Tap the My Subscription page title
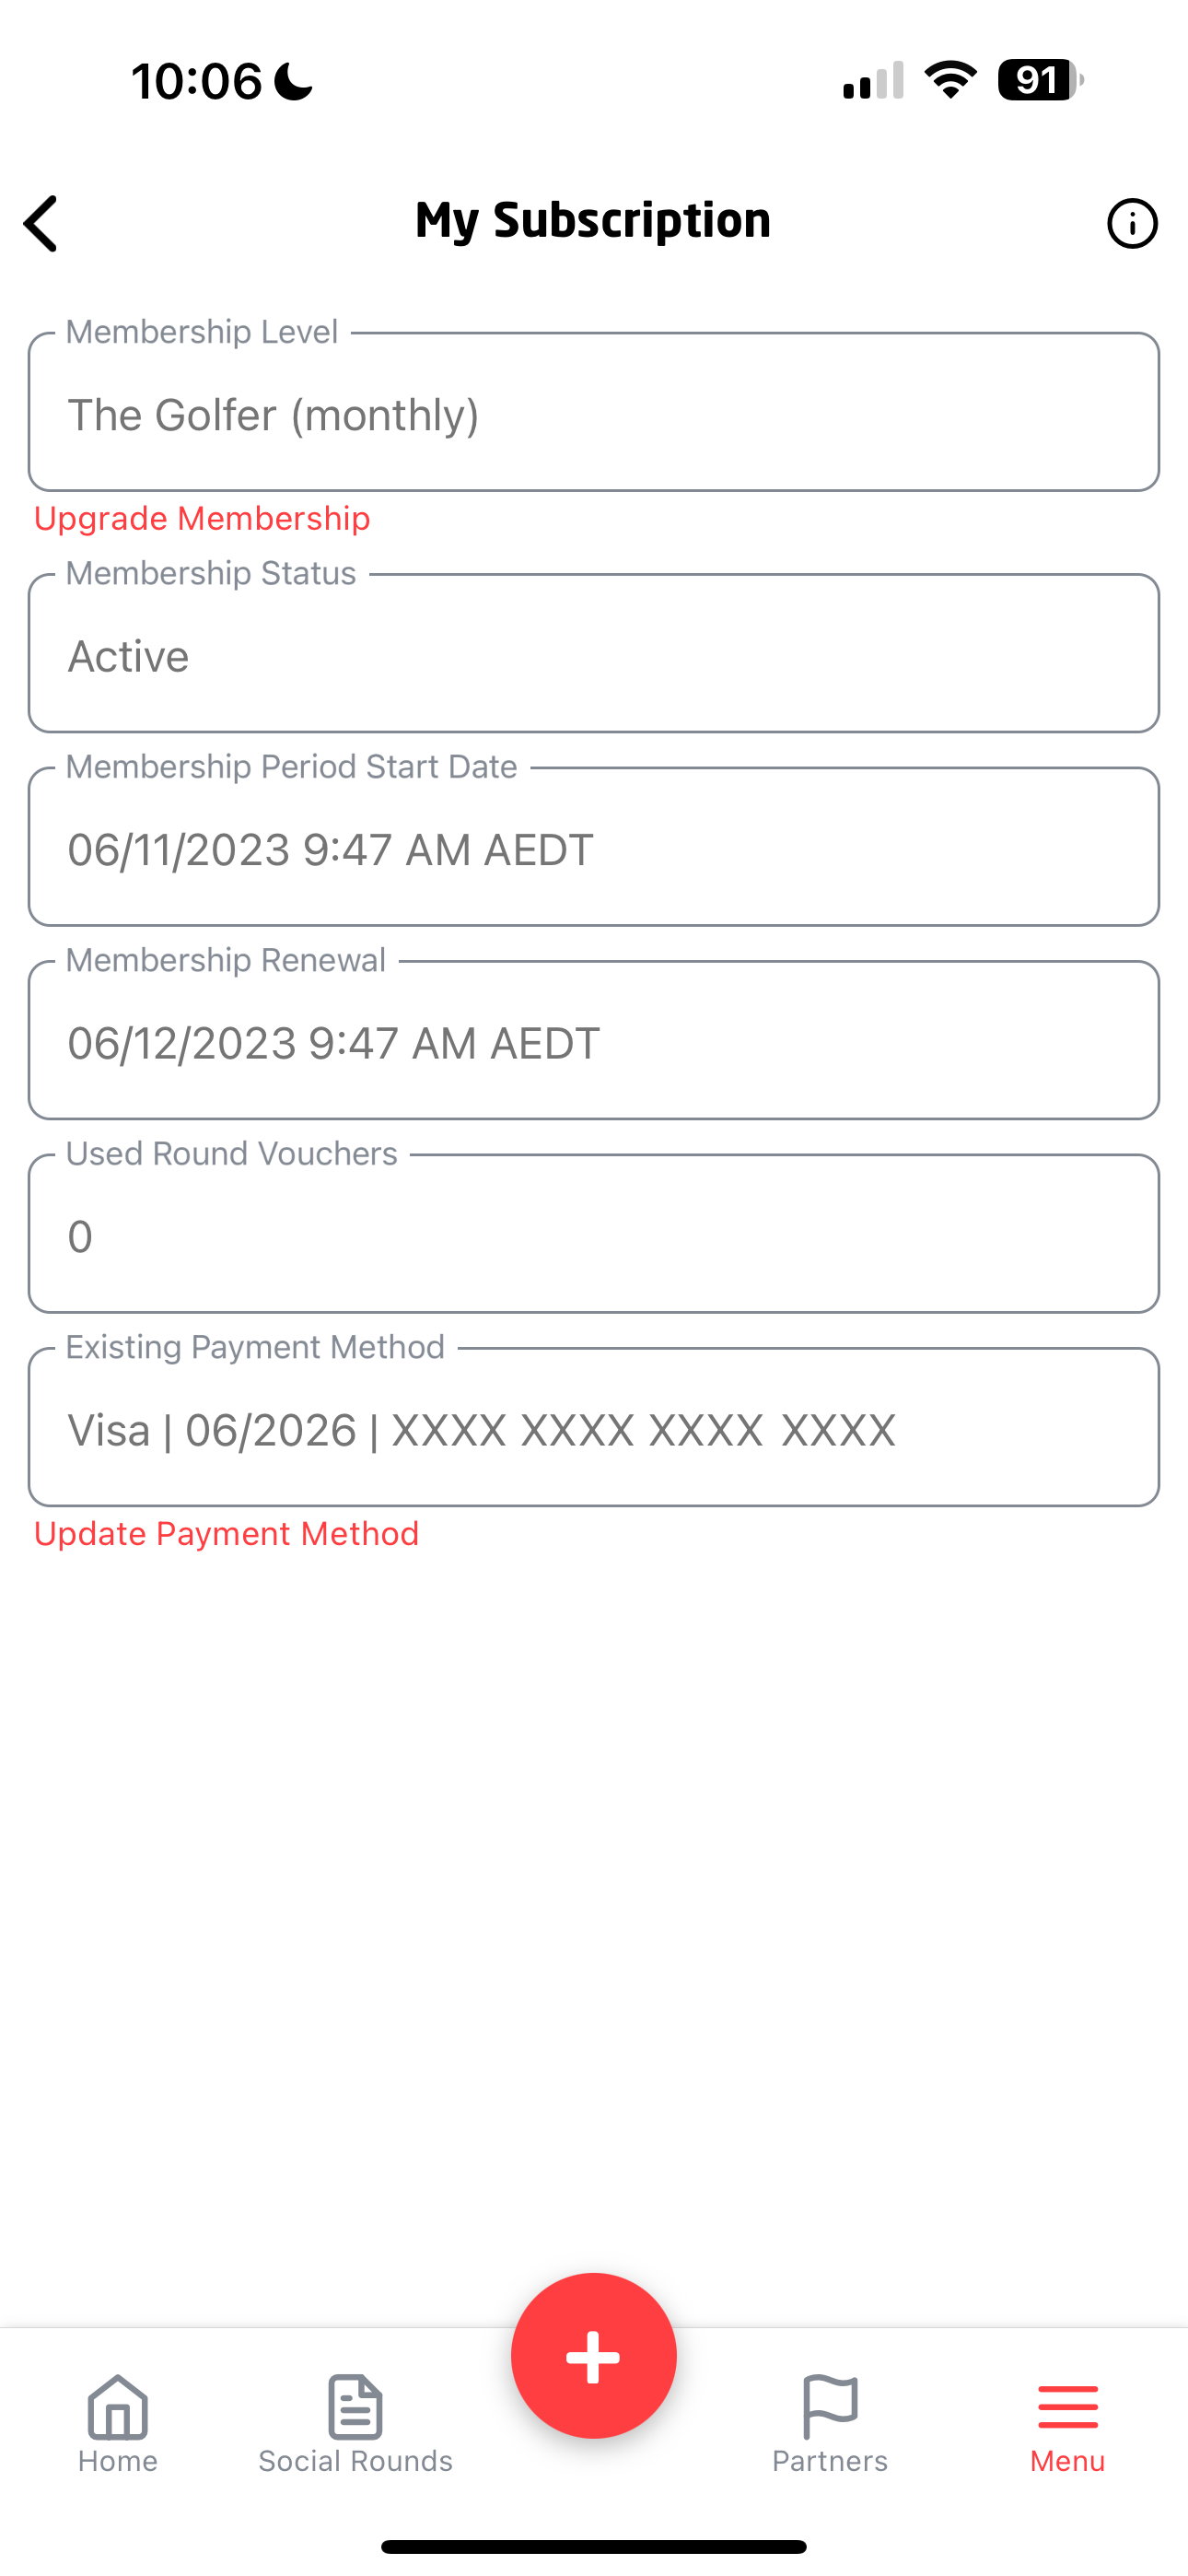The image size is (1188, 2576). (x=593, y=220)
